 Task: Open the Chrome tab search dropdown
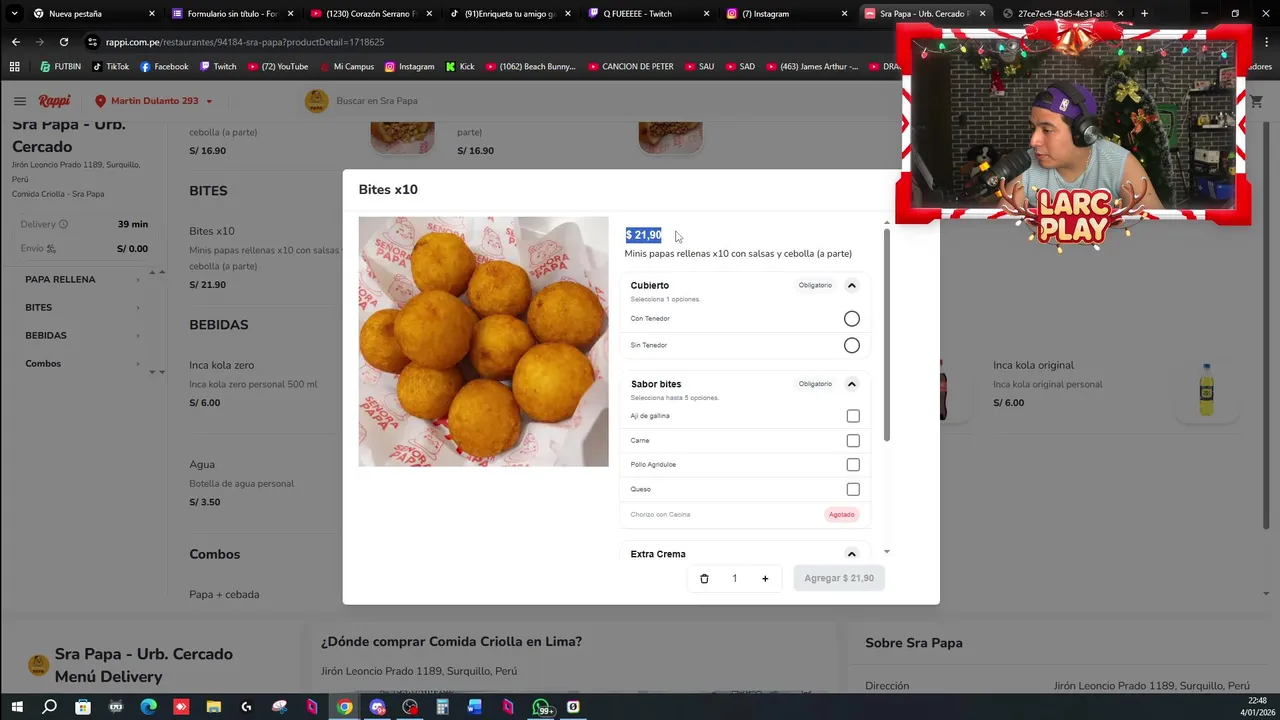(x=14, y=14)
